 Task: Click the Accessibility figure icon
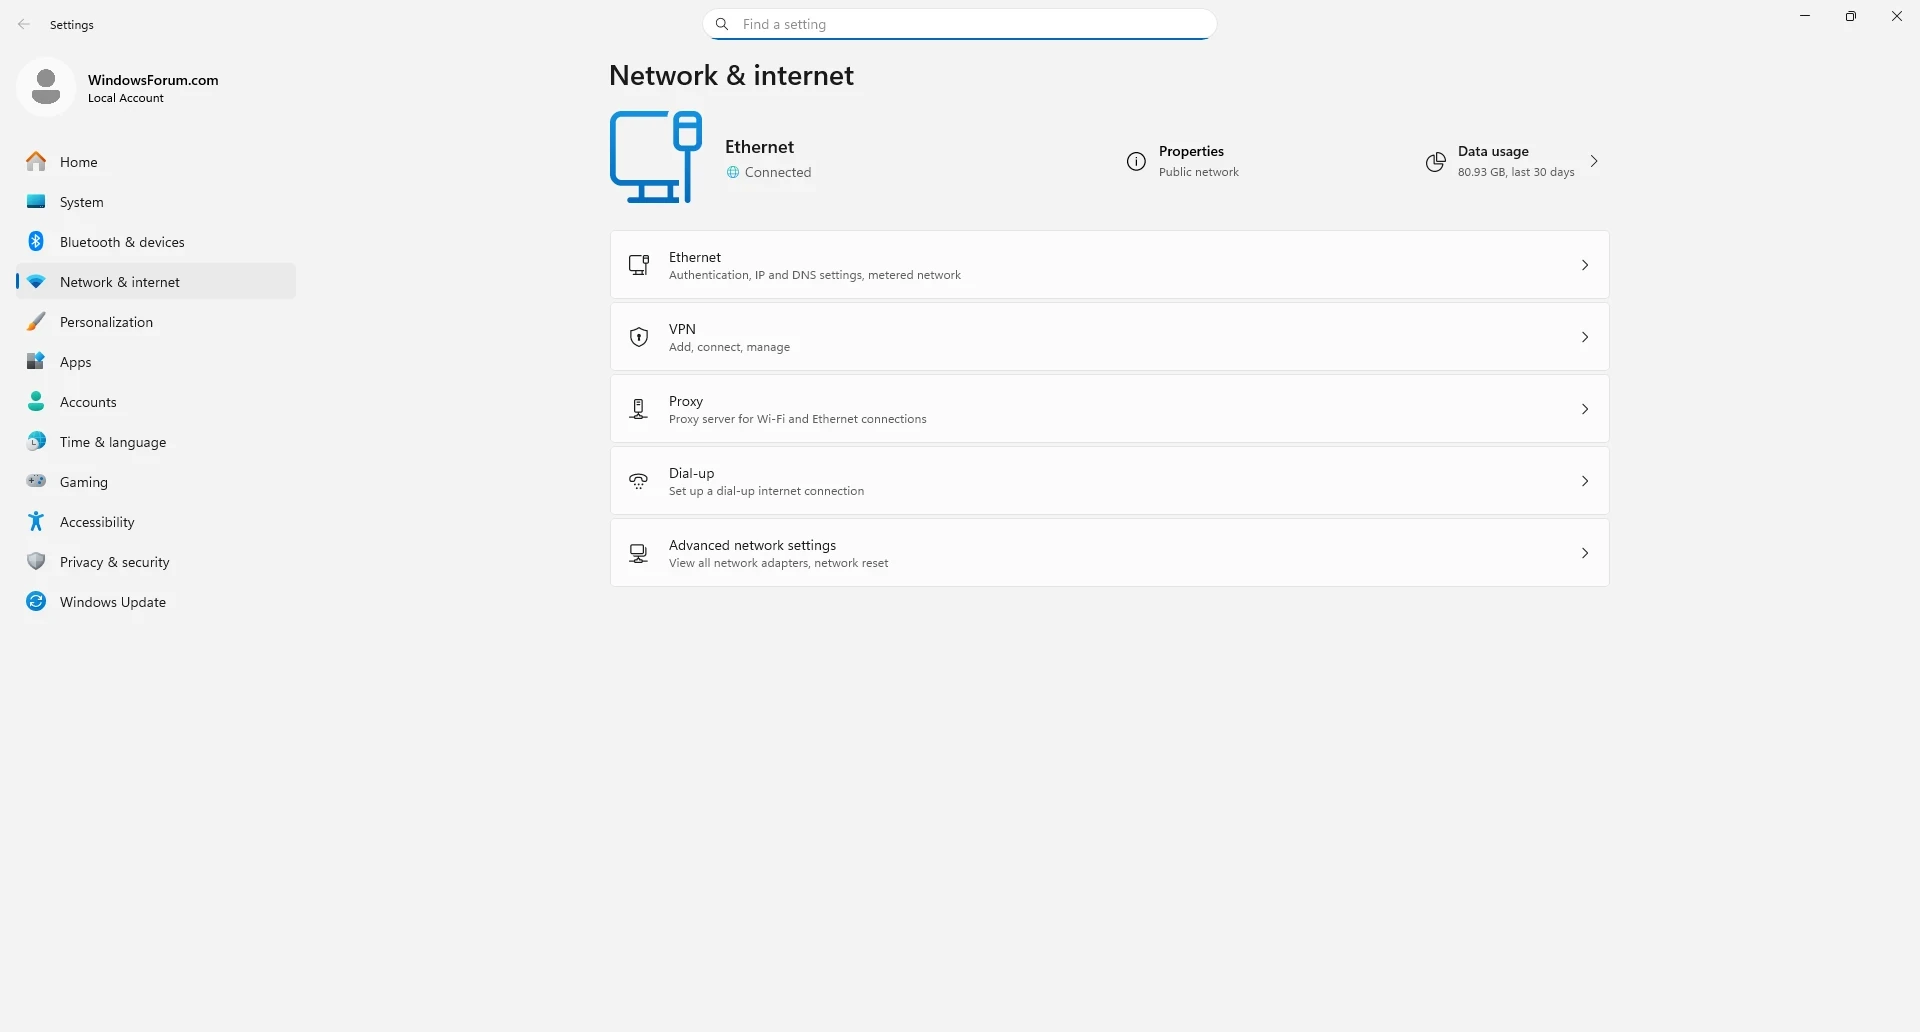(36, 521)
